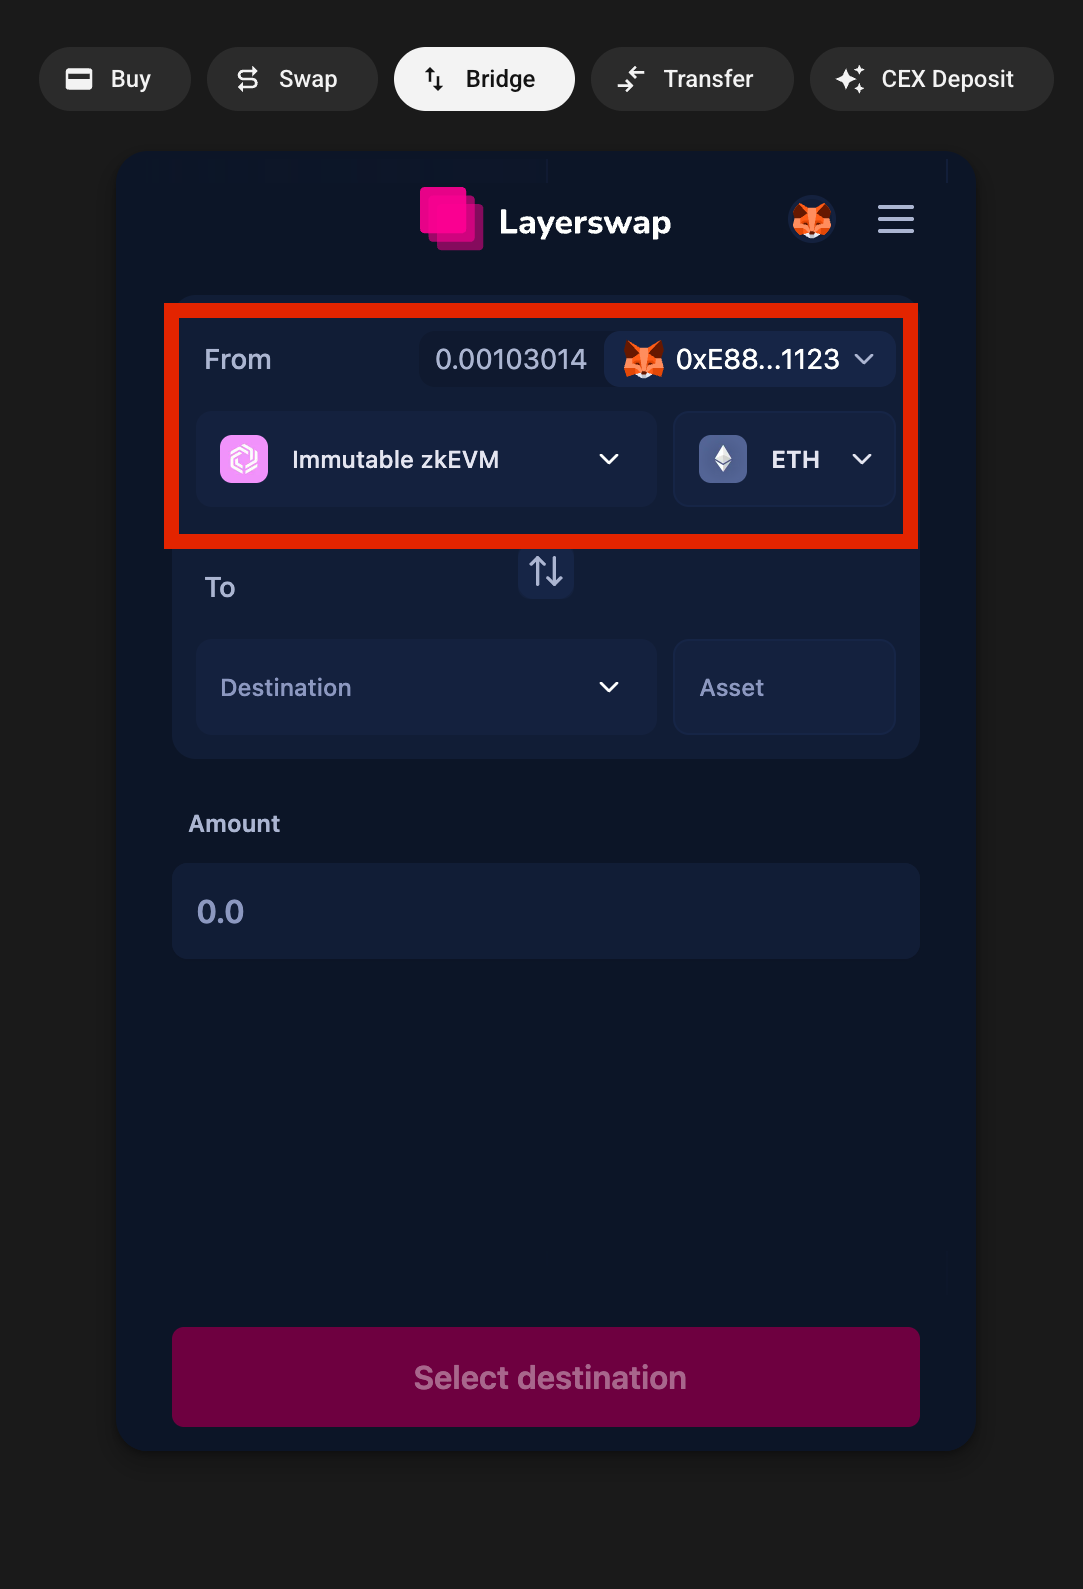Viewport: 1083px width, 1589px height.
Task: Click the Amount input field
Action: [546, 911]
